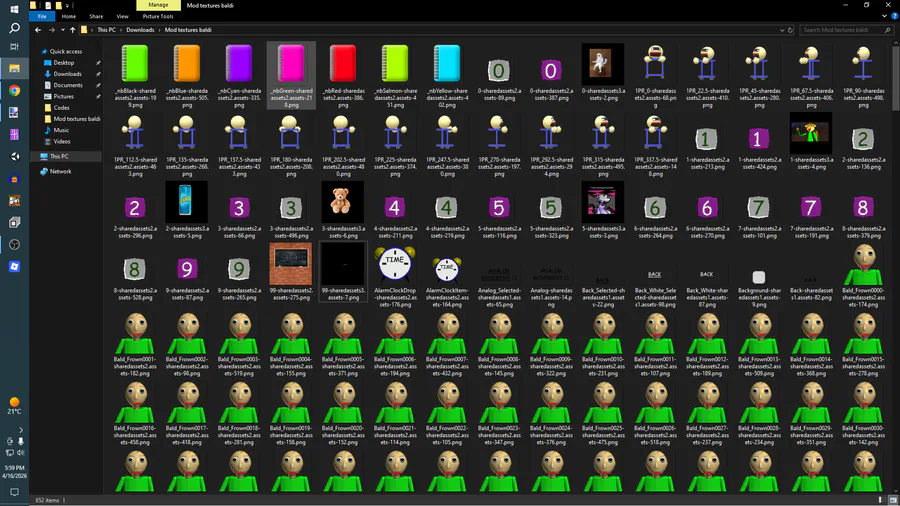Select the purple 9-sharedassets2.assets-87.png tile
This screenshot has width=900, height=506.
187,277
